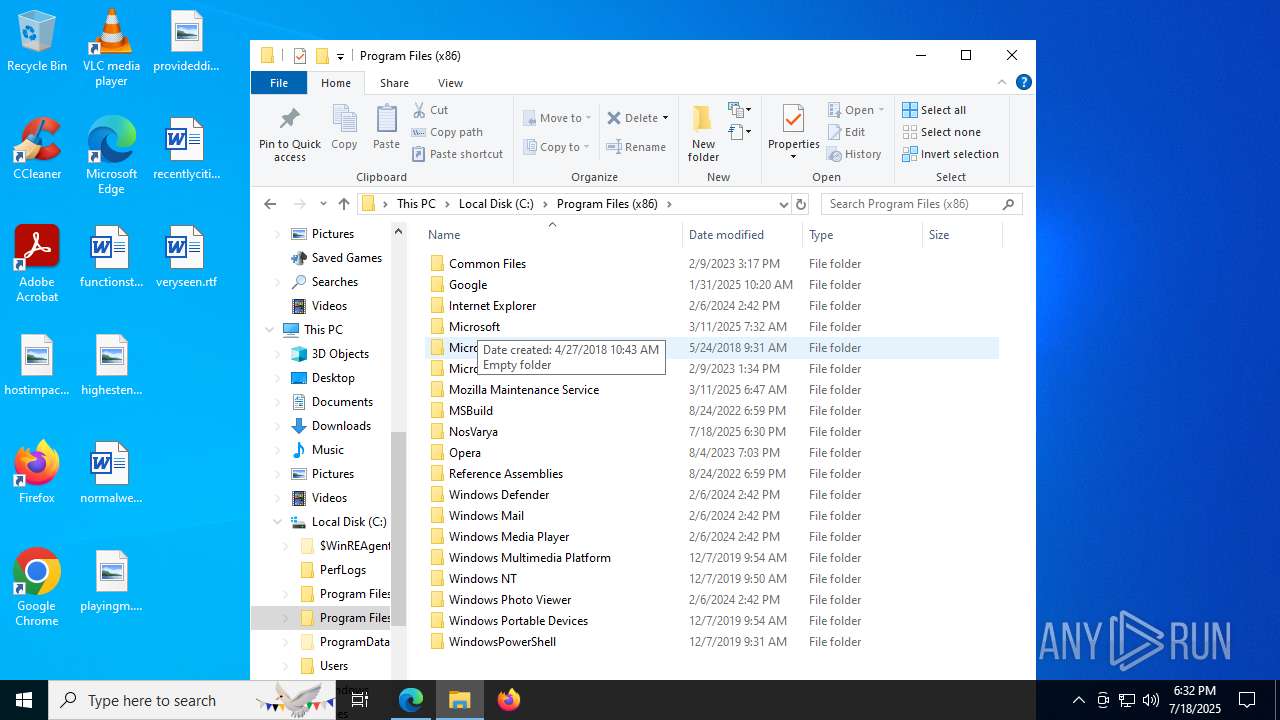Click the volume tray icon

coord(1151,700)
